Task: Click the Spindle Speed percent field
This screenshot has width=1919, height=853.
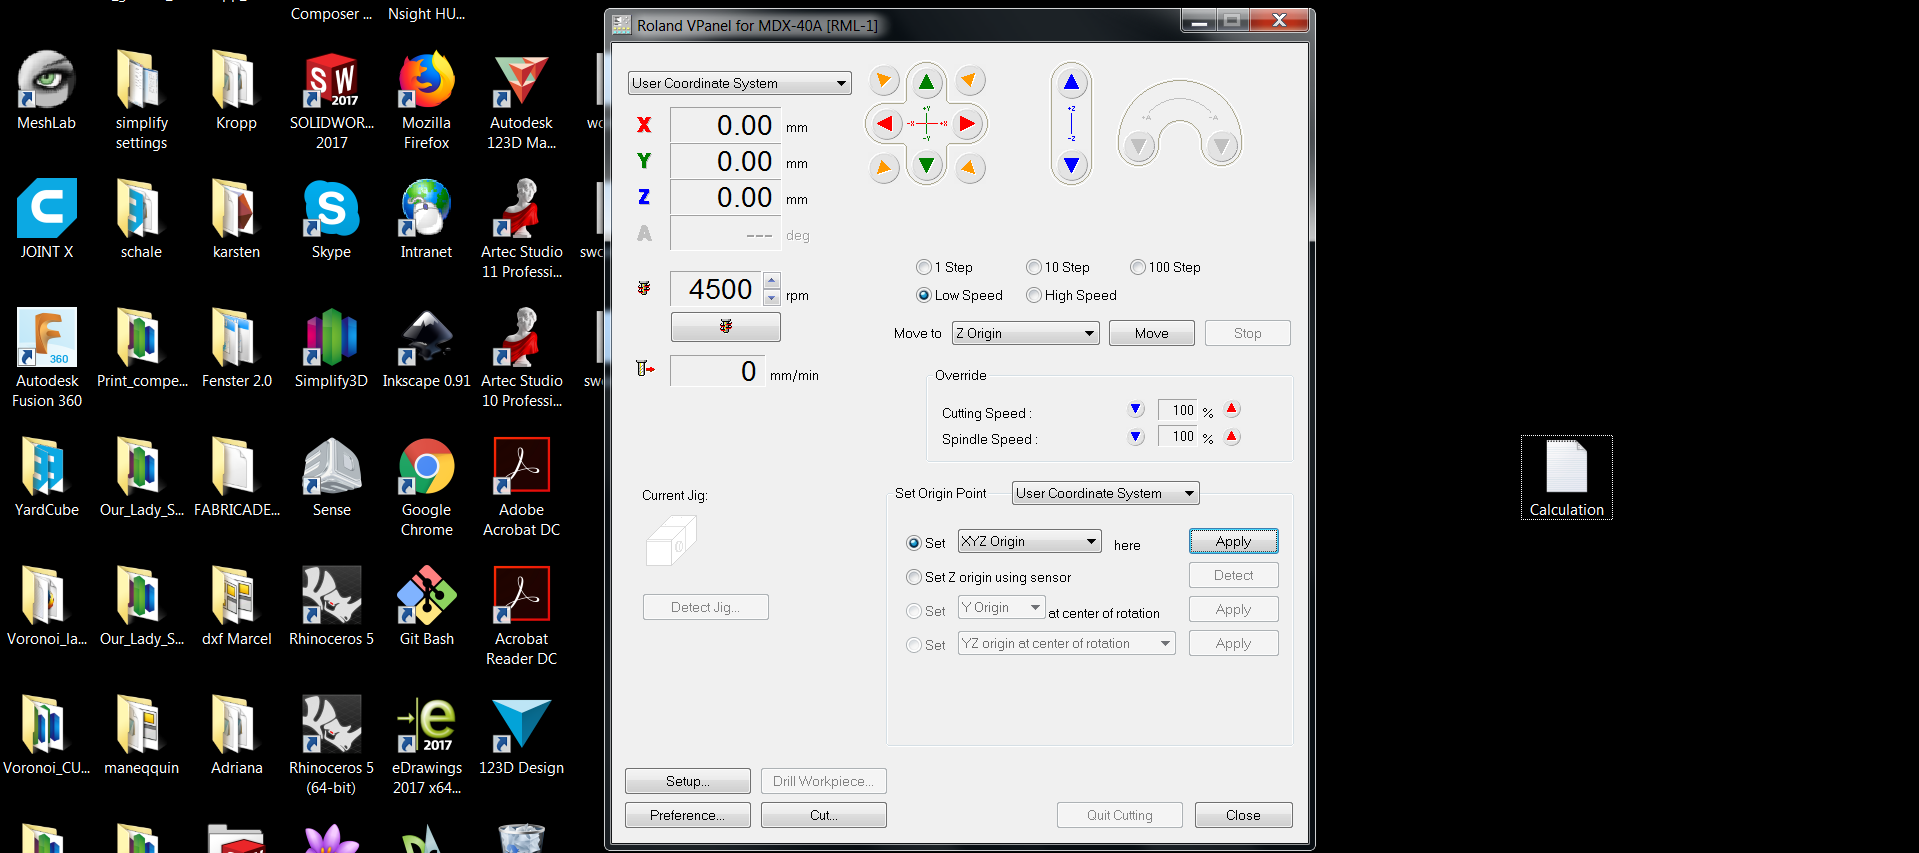Action: pyautogui.click(x=1177, y=436)
